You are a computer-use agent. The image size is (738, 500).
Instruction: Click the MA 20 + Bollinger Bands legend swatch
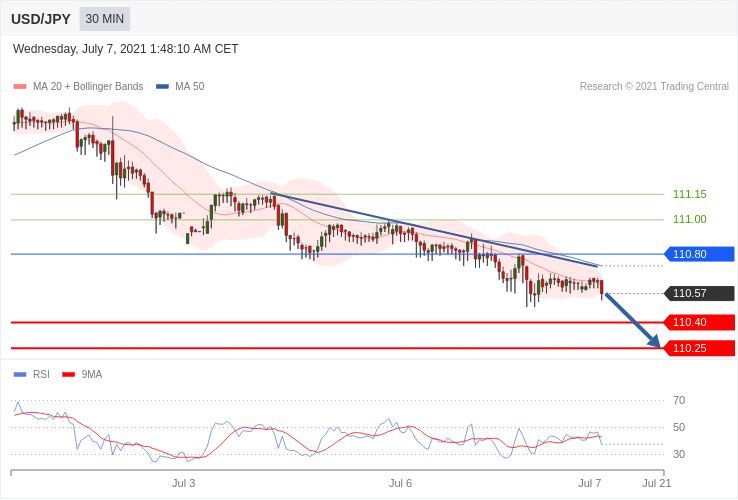tap(20, 87)
